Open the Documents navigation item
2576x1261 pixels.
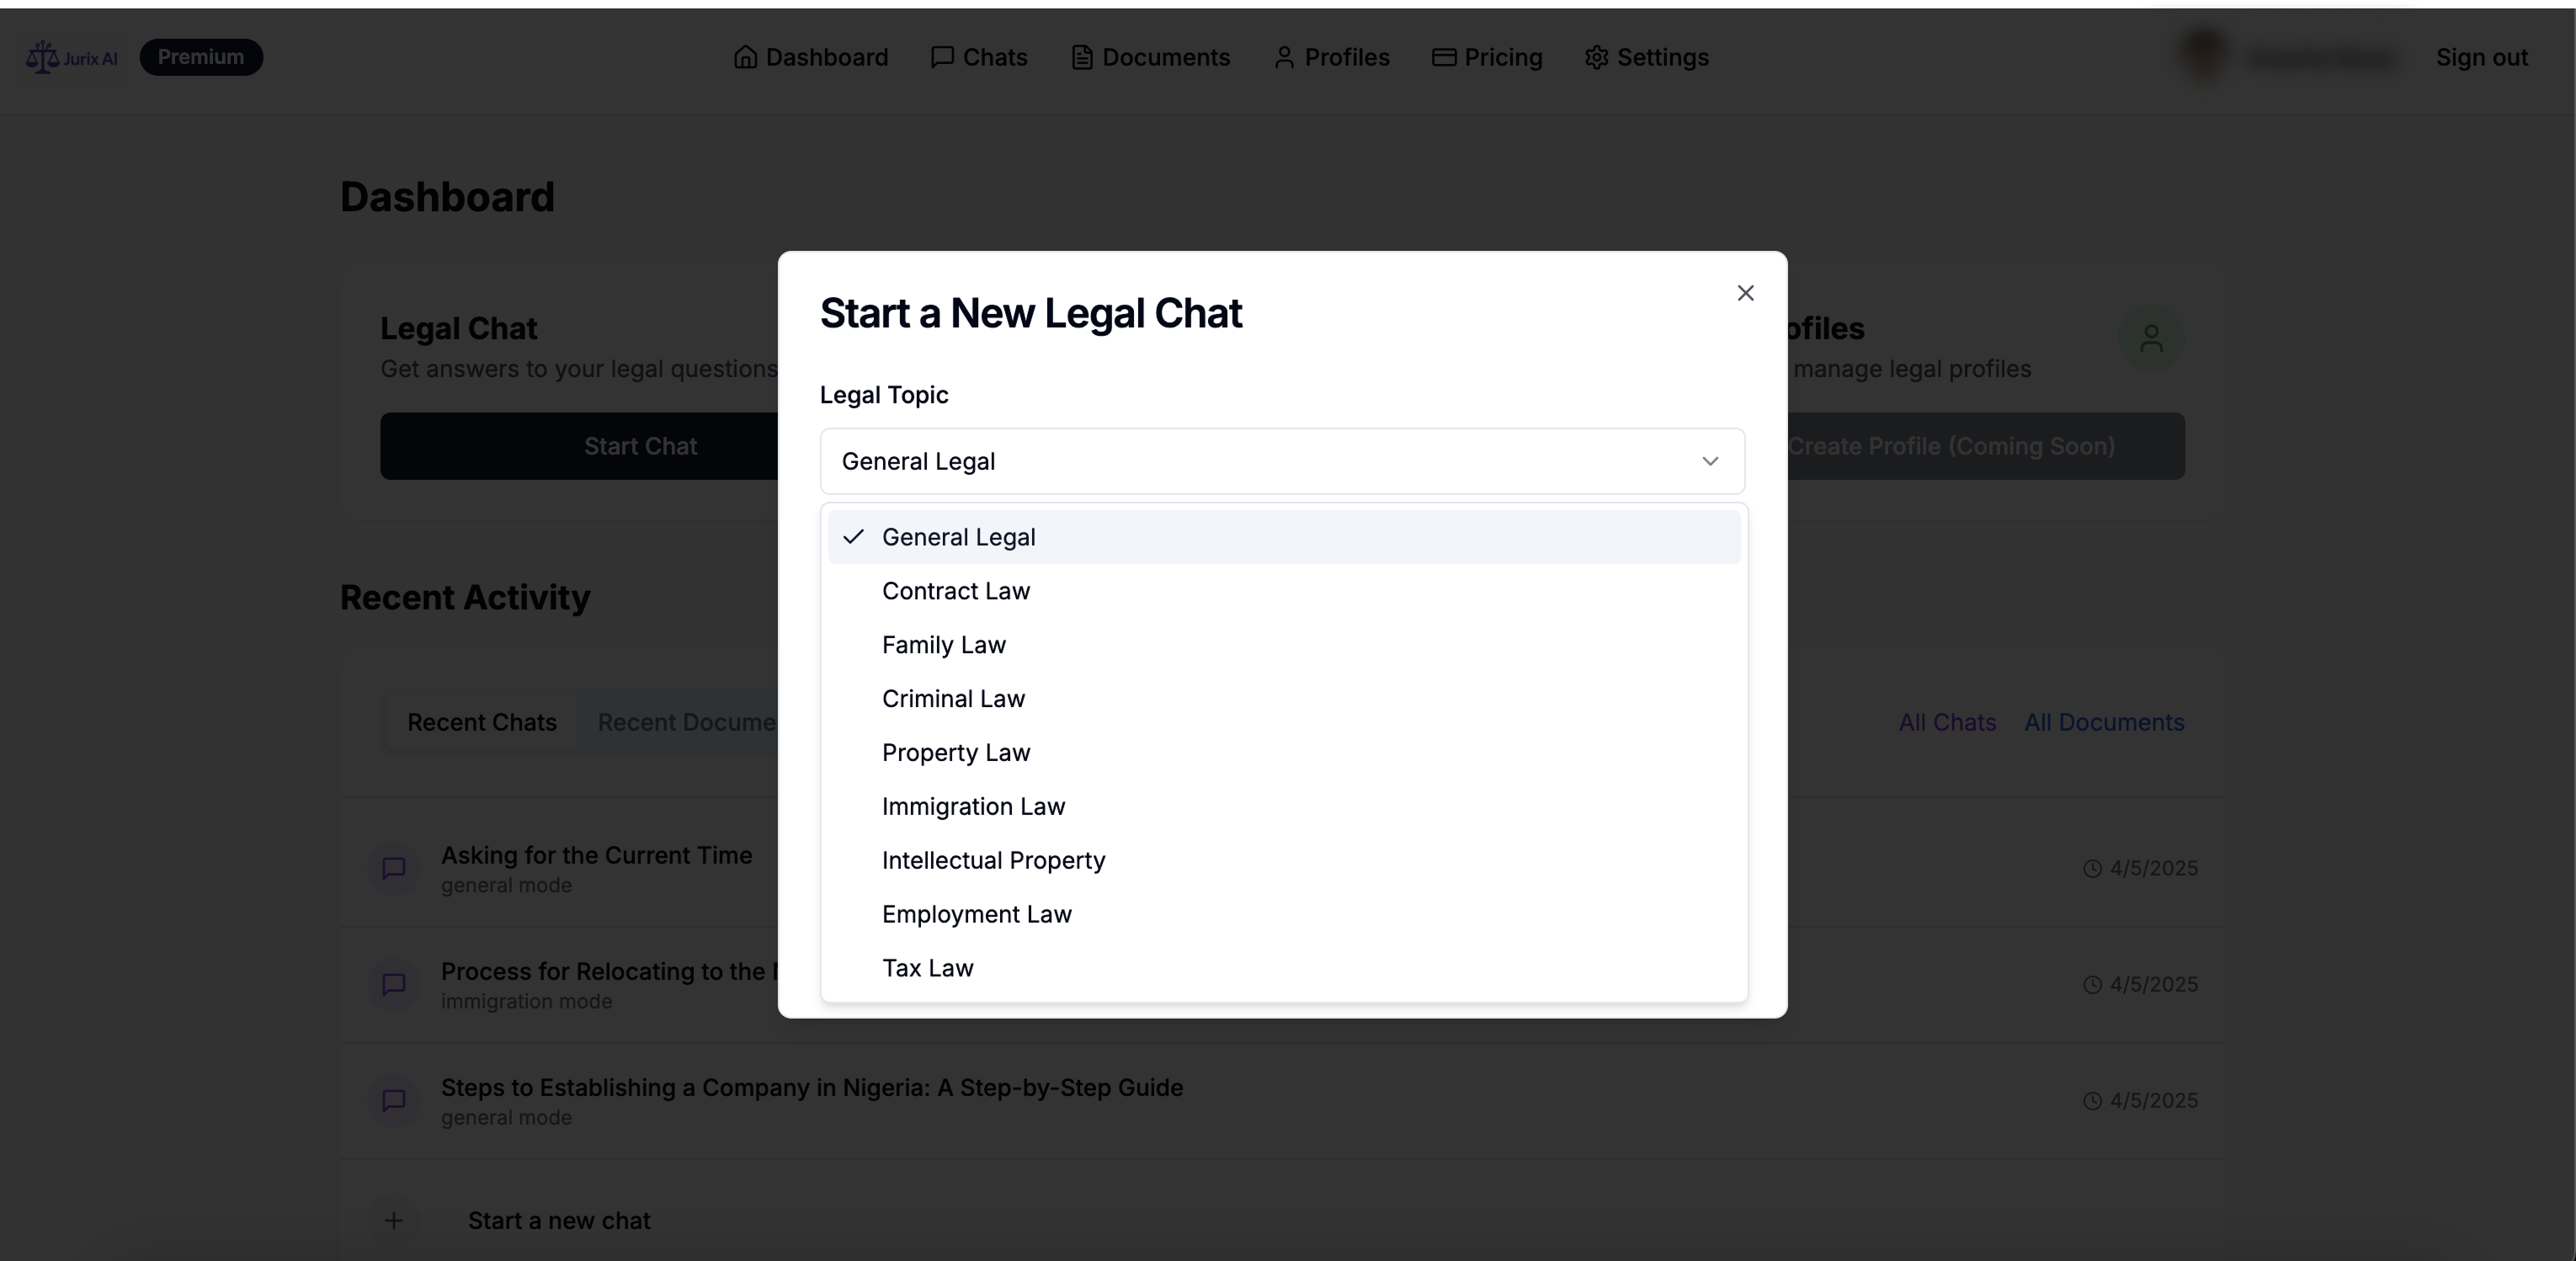click(1150, 57)
